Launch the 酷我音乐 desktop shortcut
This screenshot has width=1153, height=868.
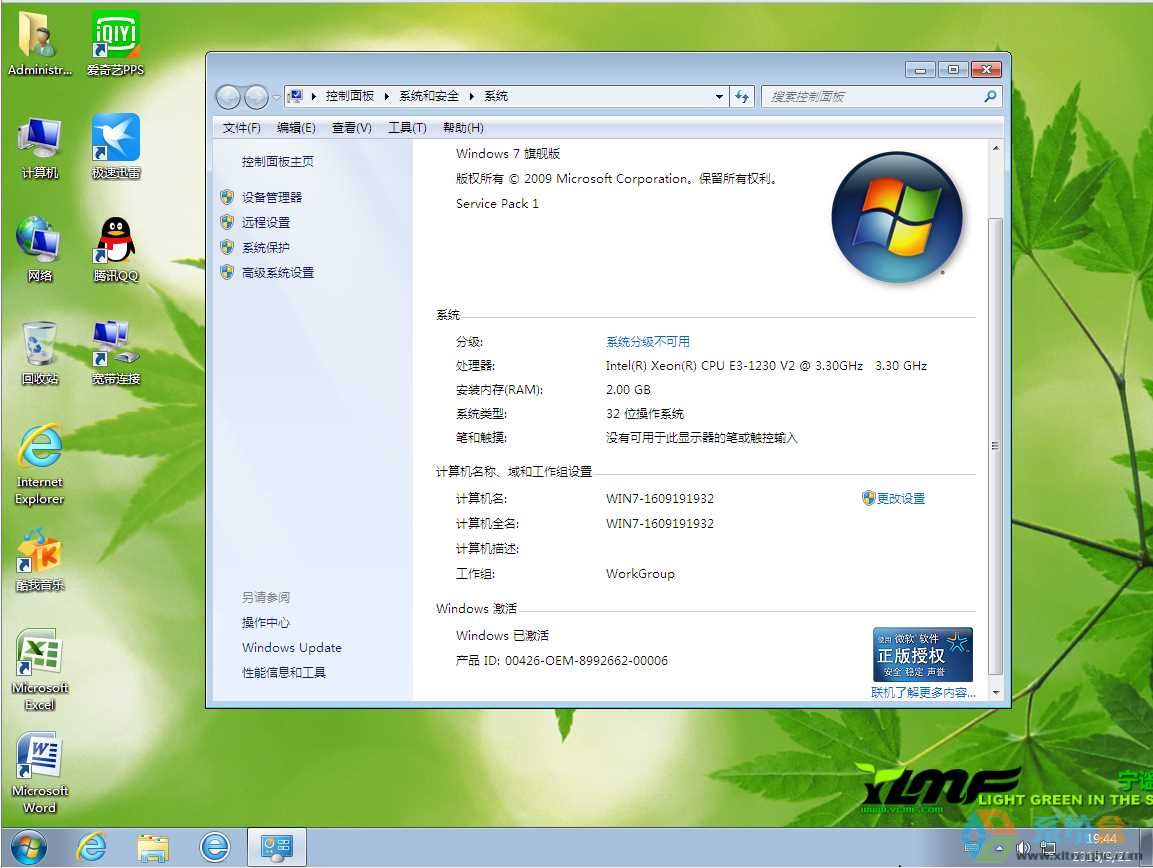[x=40, y=561]
